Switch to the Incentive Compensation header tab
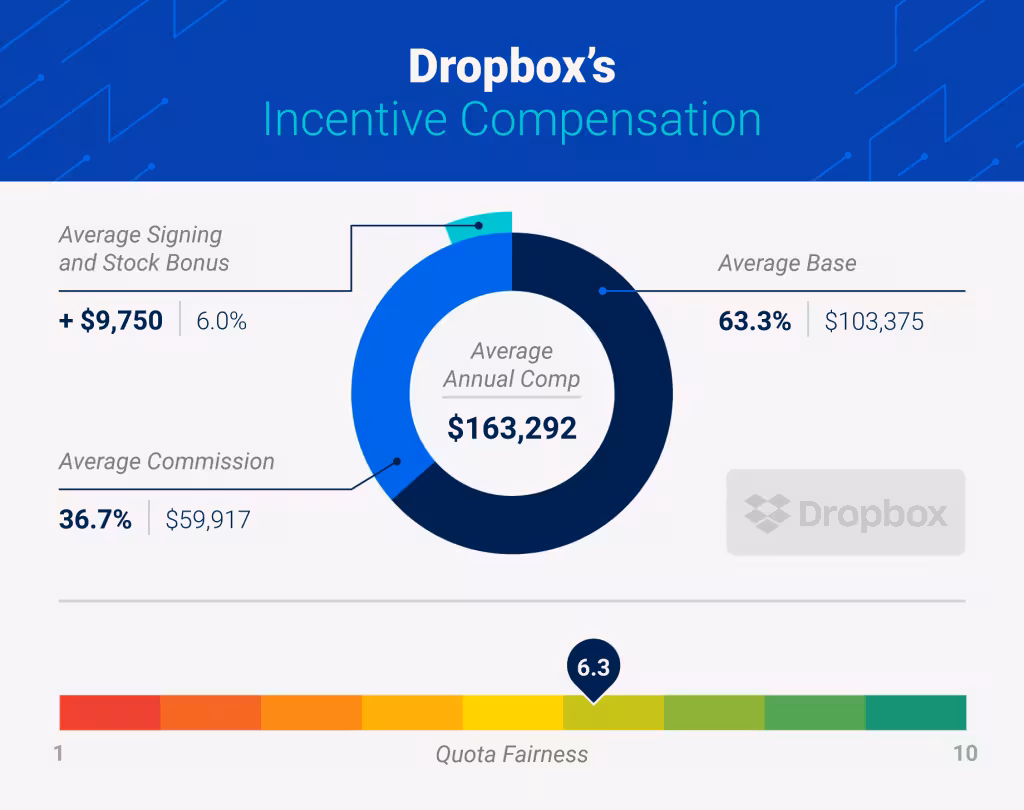Screen dimensions: 1024x810 coord(511,119)
